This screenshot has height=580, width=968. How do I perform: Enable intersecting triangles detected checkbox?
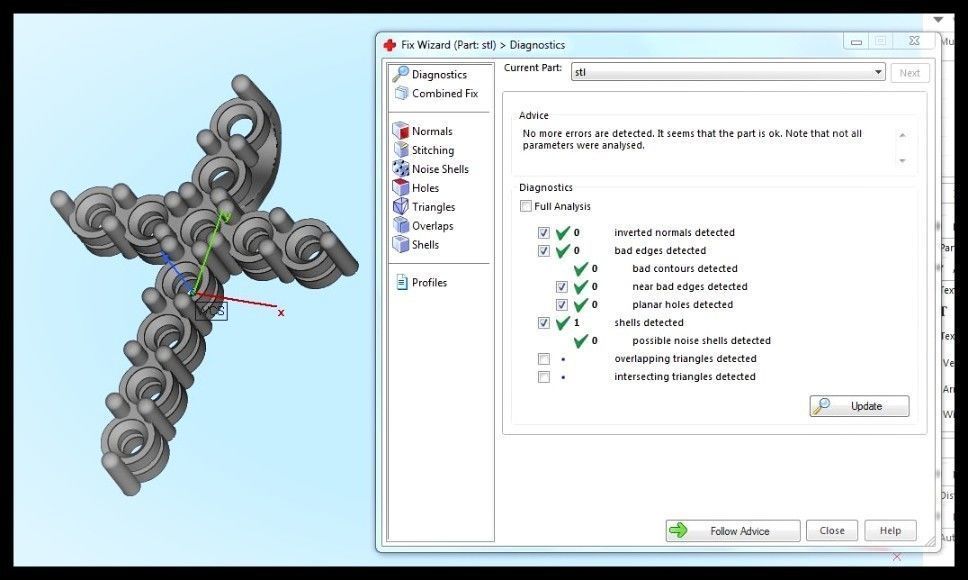[x=543, y=376]
